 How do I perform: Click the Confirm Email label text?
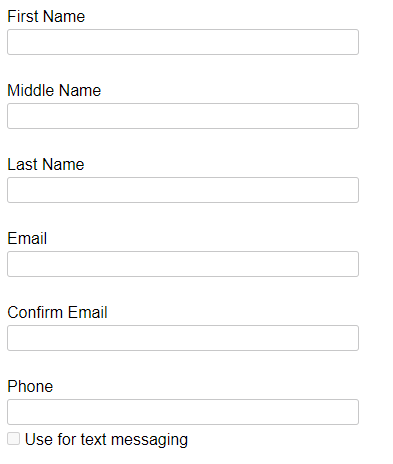(x=57, y=312)
